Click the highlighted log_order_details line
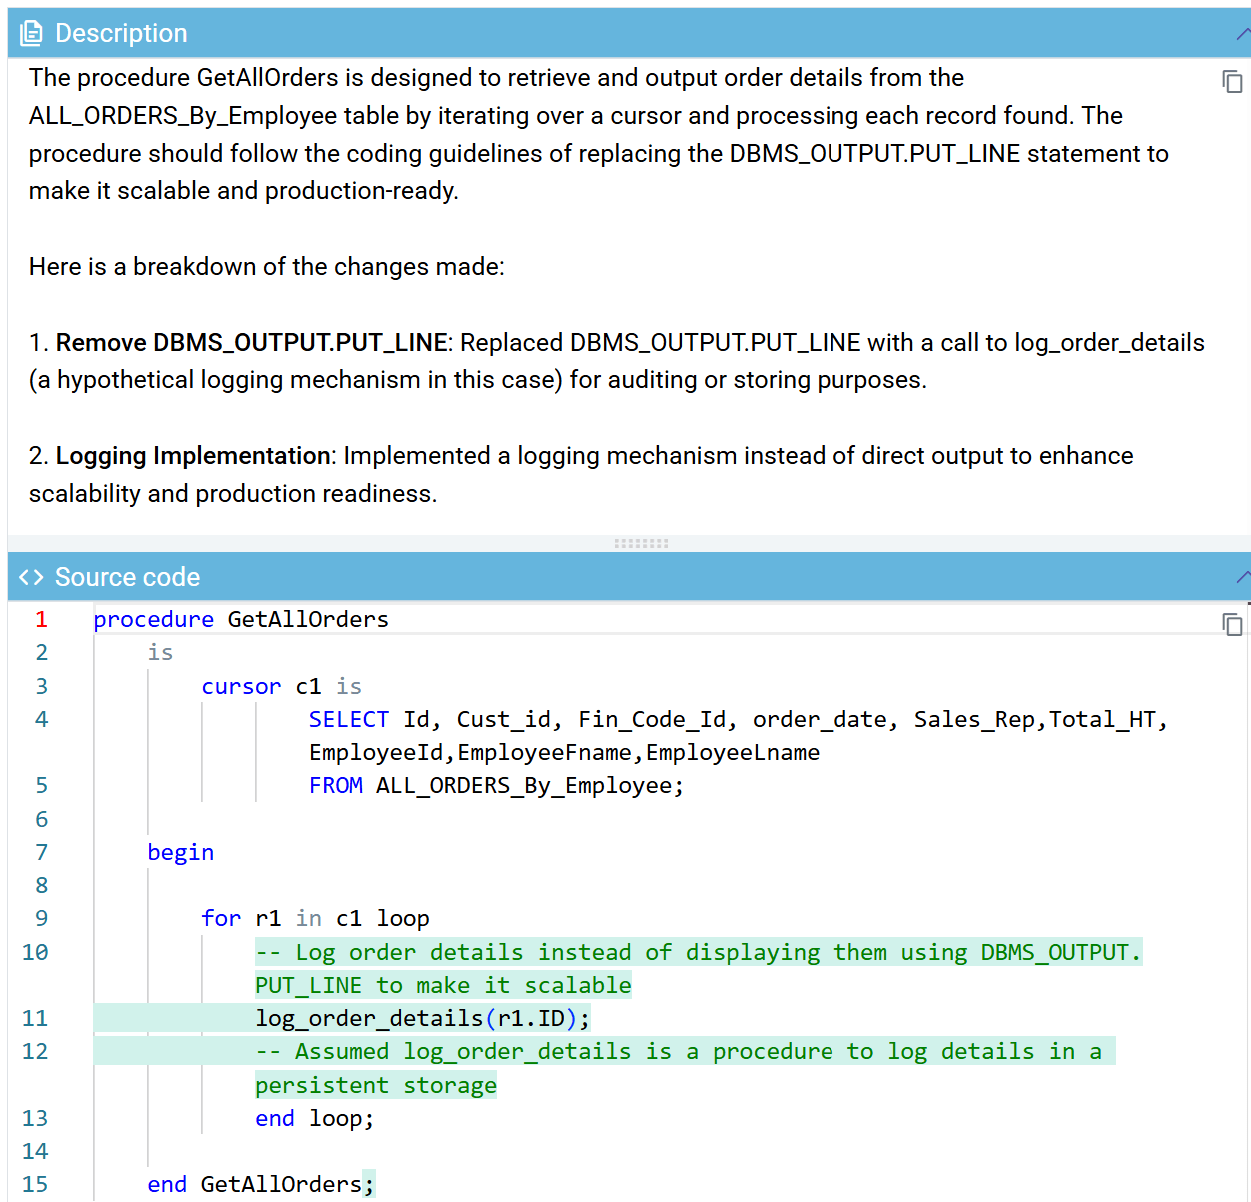Viewport: 1251px width, 1202px height. point(420,1018)
